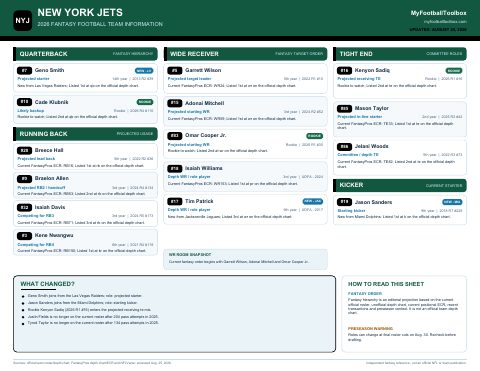Click the Adonai Mitchell player name

[x=205, y=103]
